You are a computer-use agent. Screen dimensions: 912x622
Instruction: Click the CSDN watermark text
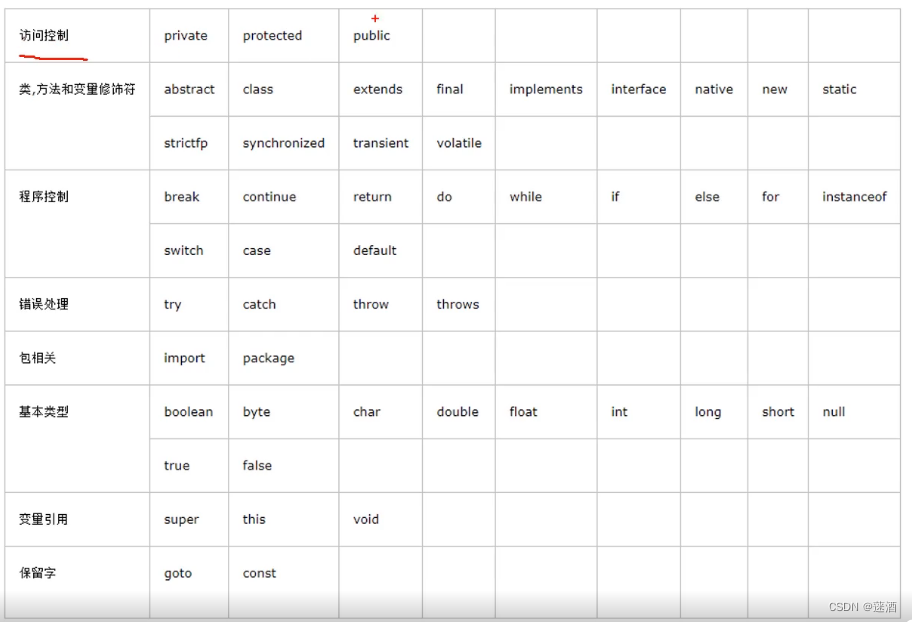(863, 607)
